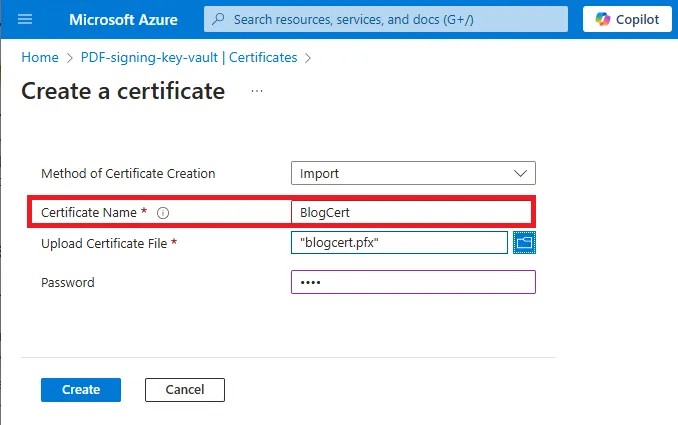Click the Upload Certificate File text box
The width and height of the screenshot is (678, 425).
399,243
